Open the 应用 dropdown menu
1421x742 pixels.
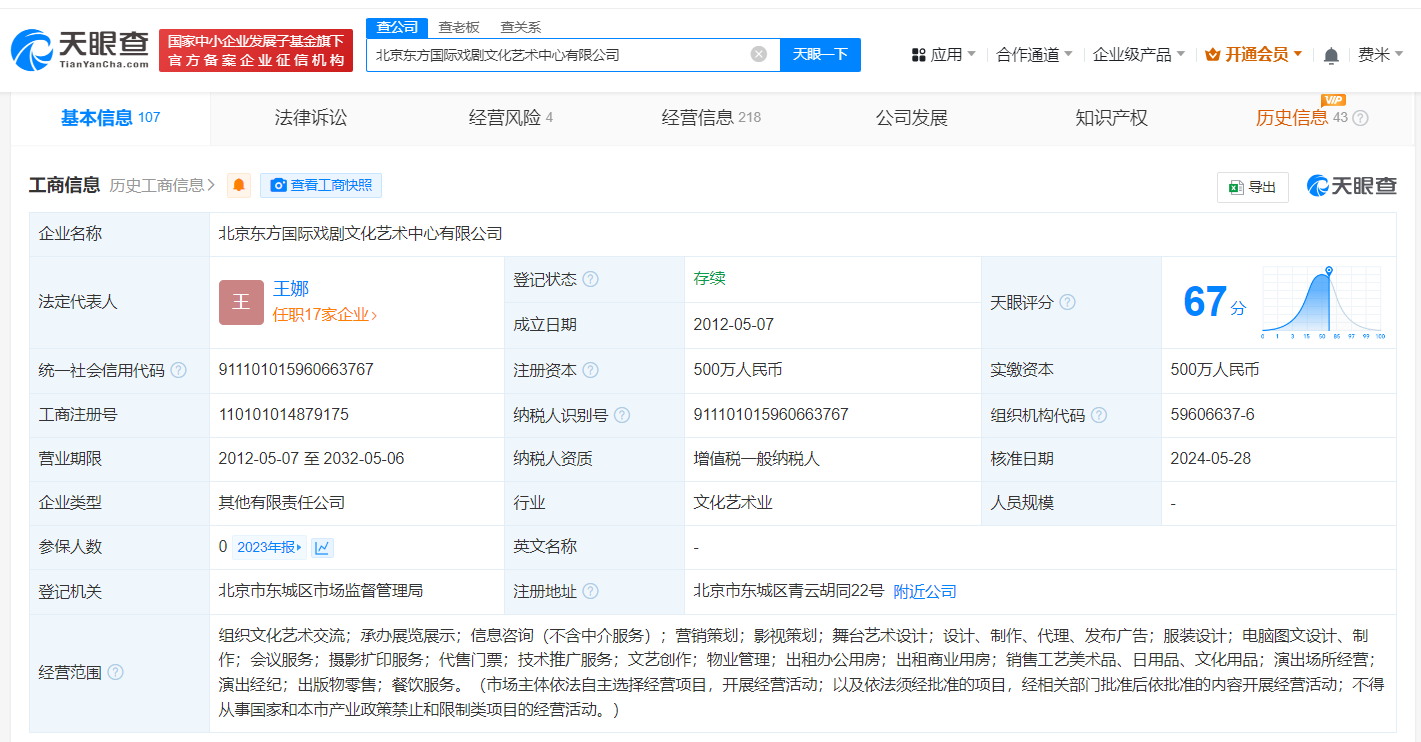point(944,54)
